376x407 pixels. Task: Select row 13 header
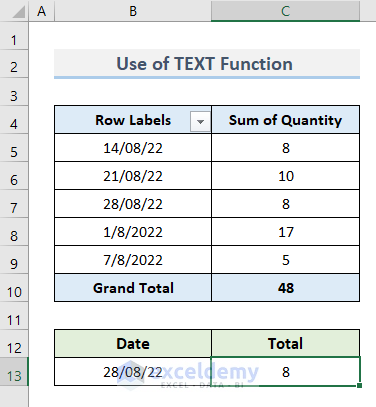14,371
